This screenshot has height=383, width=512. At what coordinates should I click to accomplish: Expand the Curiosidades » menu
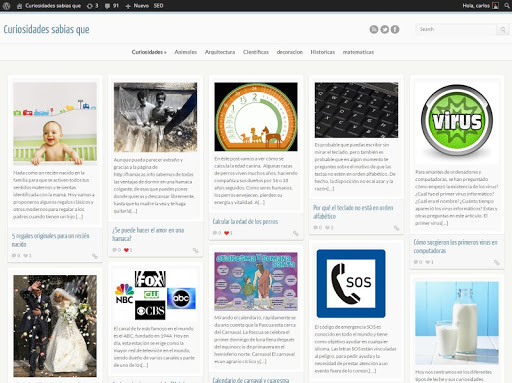tap(149, 52)
